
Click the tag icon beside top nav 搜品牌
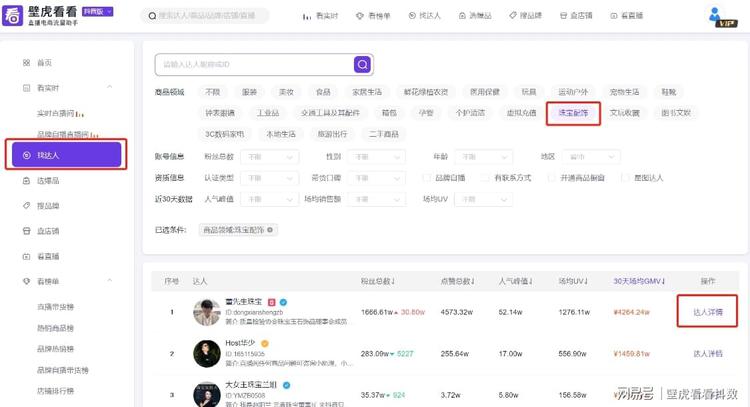tap(513, 16)
